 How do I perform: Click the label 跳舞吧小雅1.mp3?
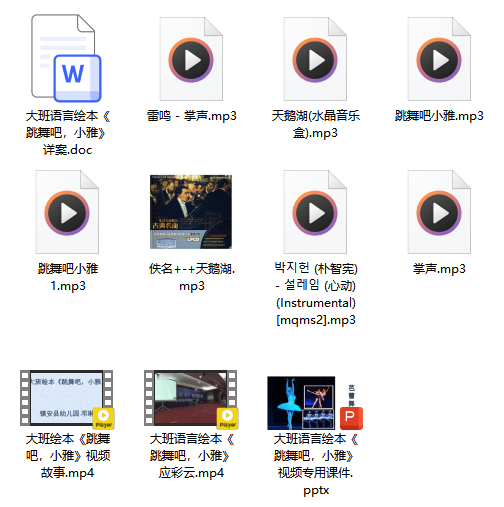(x=68, y=277)
